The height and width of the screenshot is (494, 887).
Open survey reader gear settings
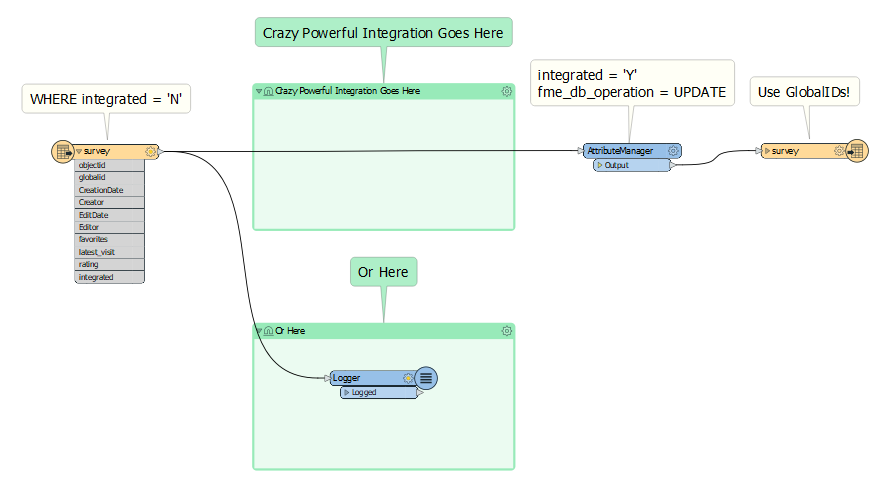coord(150,152)
